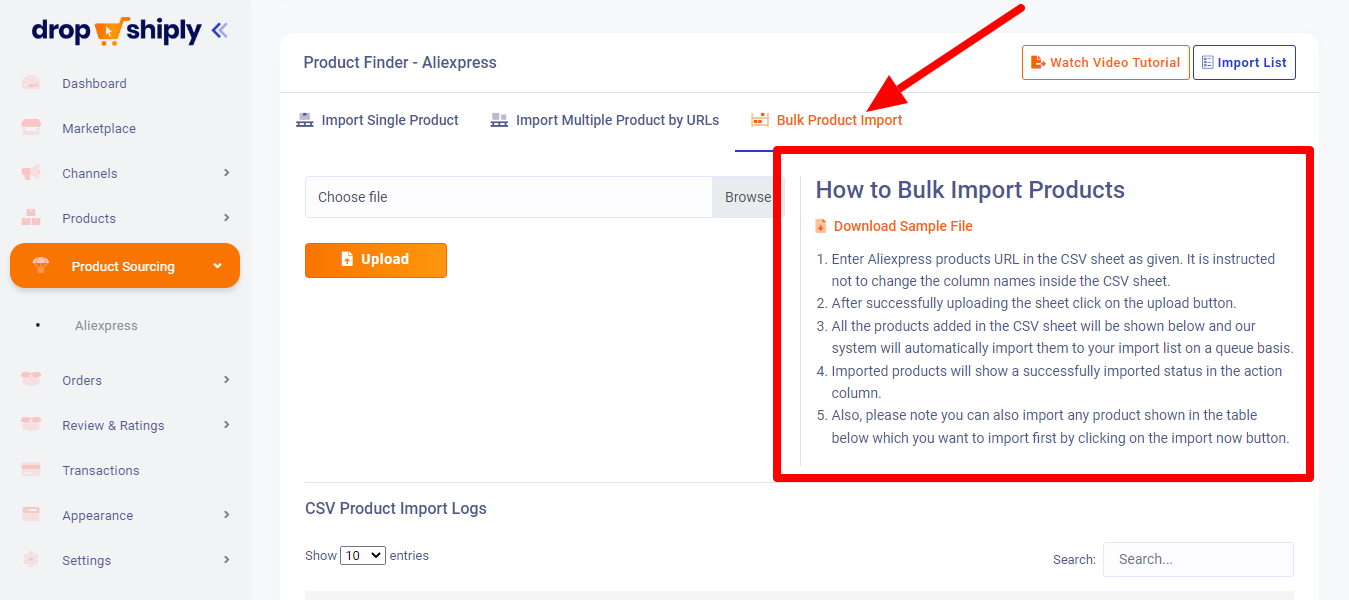Image resolution: width=1349 pixels, height=600 pixels.
Task: Click the Settings gear icon
Action: pyautogui.click(x=31, y=560)
